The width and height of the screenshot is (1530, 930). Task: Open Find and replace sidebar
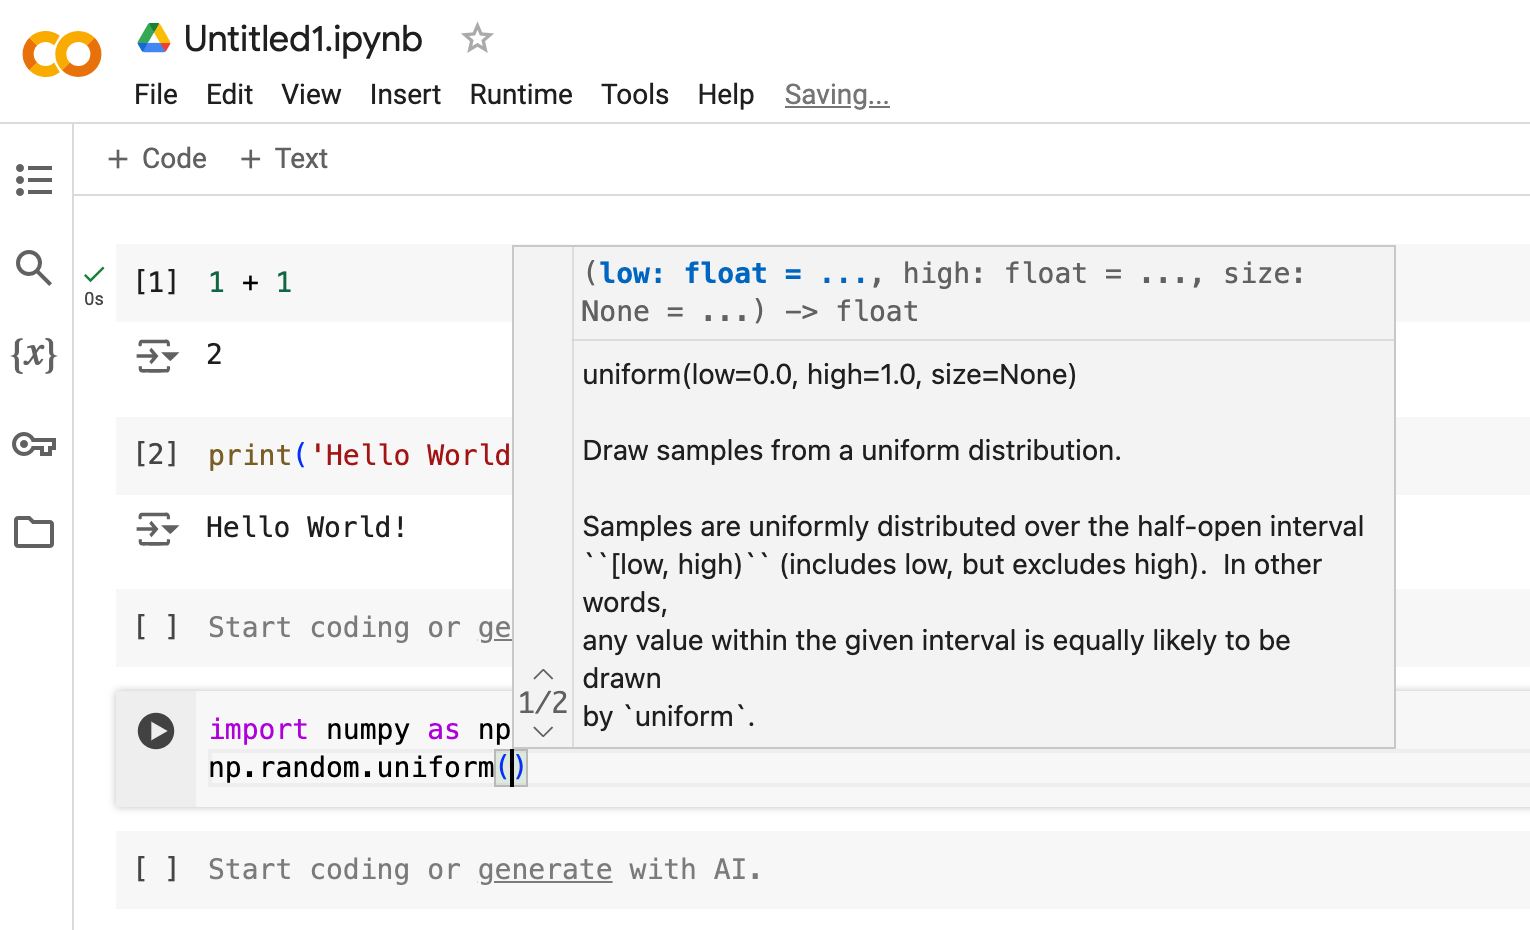point(34,267)
